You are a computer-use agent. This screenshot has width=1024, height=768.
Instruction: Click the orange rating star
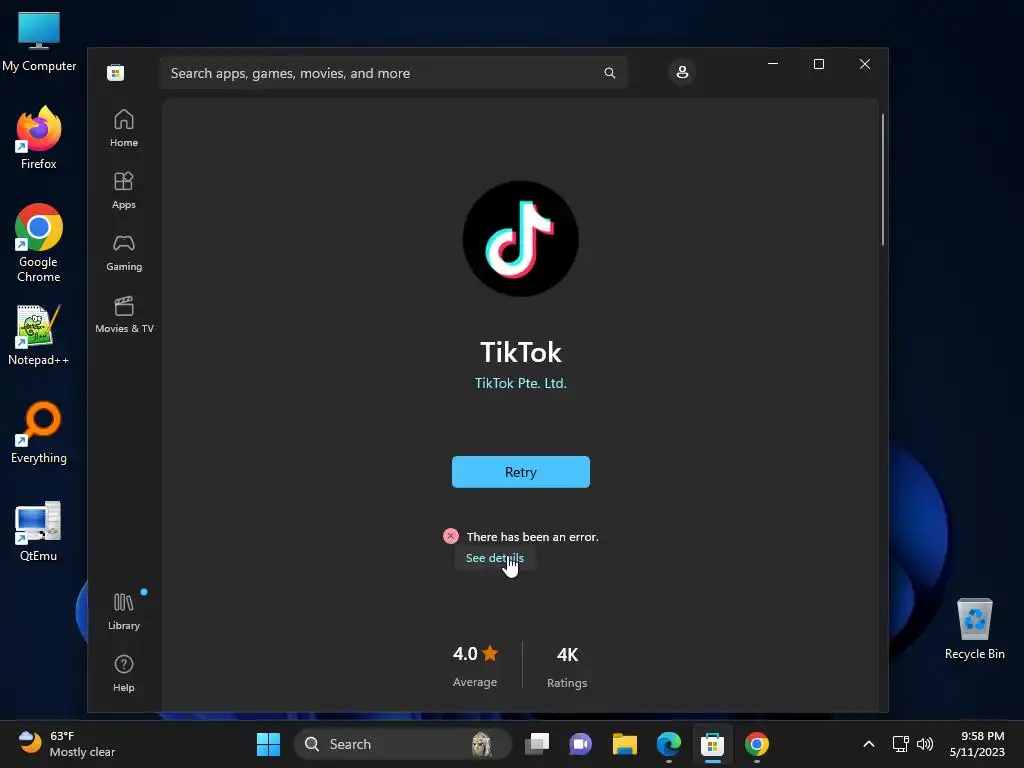click(x=490, y=653)
